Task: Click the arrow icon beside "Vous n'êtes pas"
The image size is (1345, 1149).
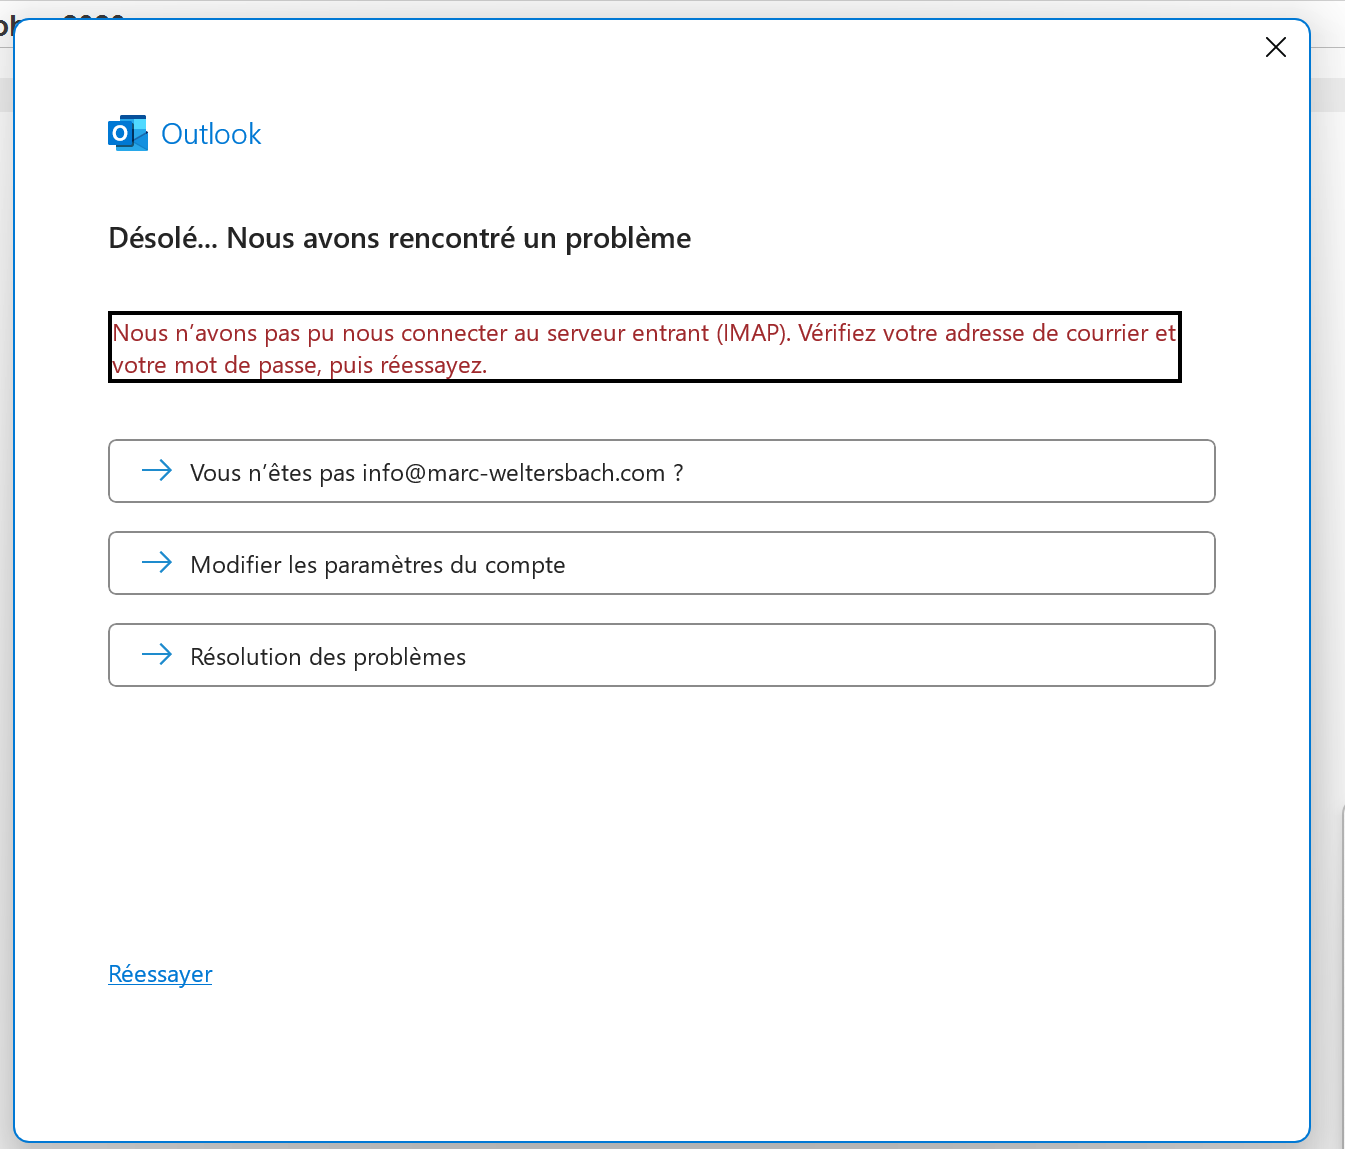Action: [157, 471]
